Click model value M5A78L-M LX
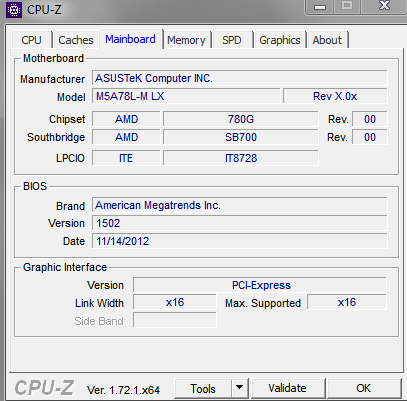This screenshot has width=407, height=401. coord(186,96)
